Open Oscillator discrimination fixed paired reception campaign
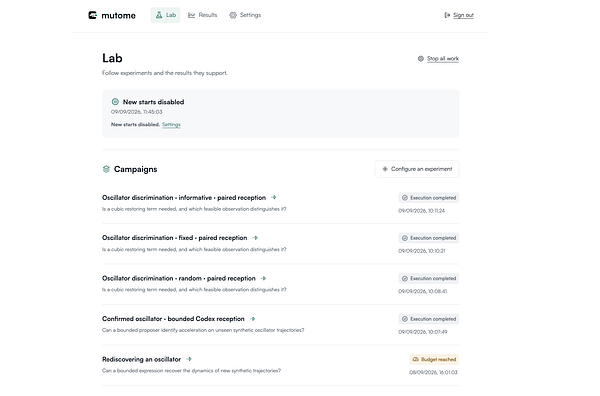600x396 pixels. pyautogui.click(x=174, y=238)
